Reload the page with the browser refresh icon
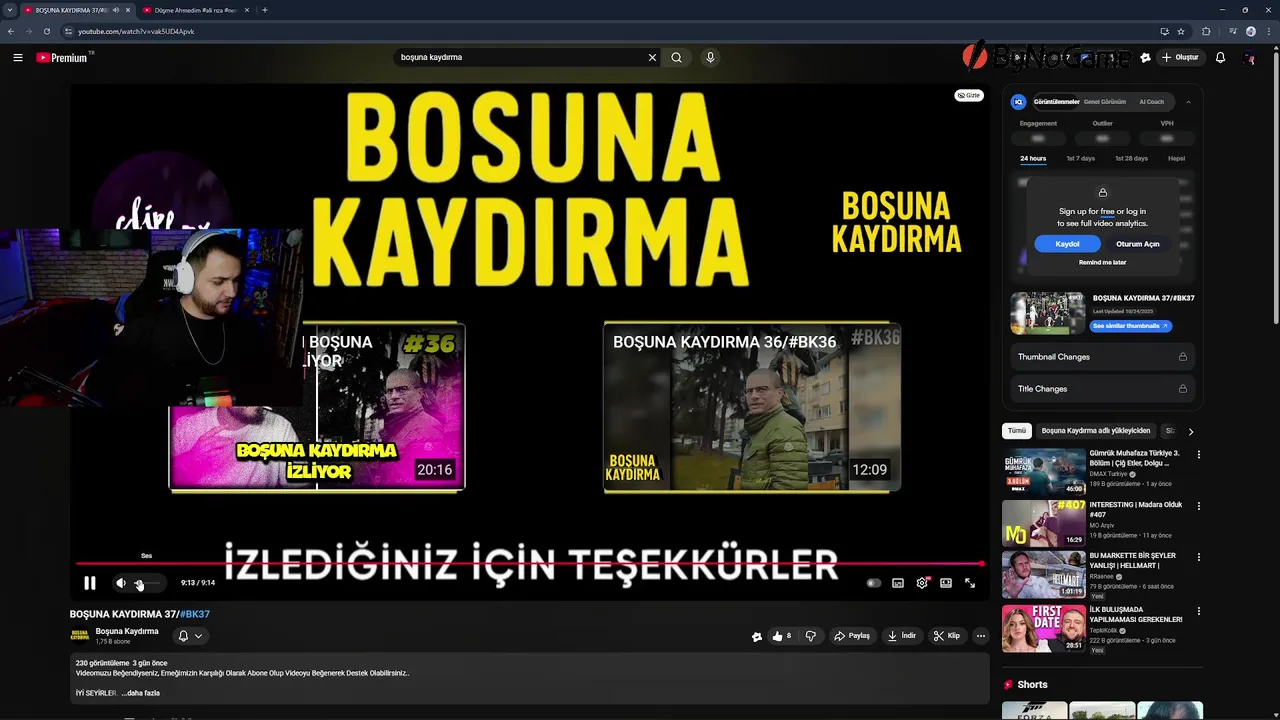 47,31
